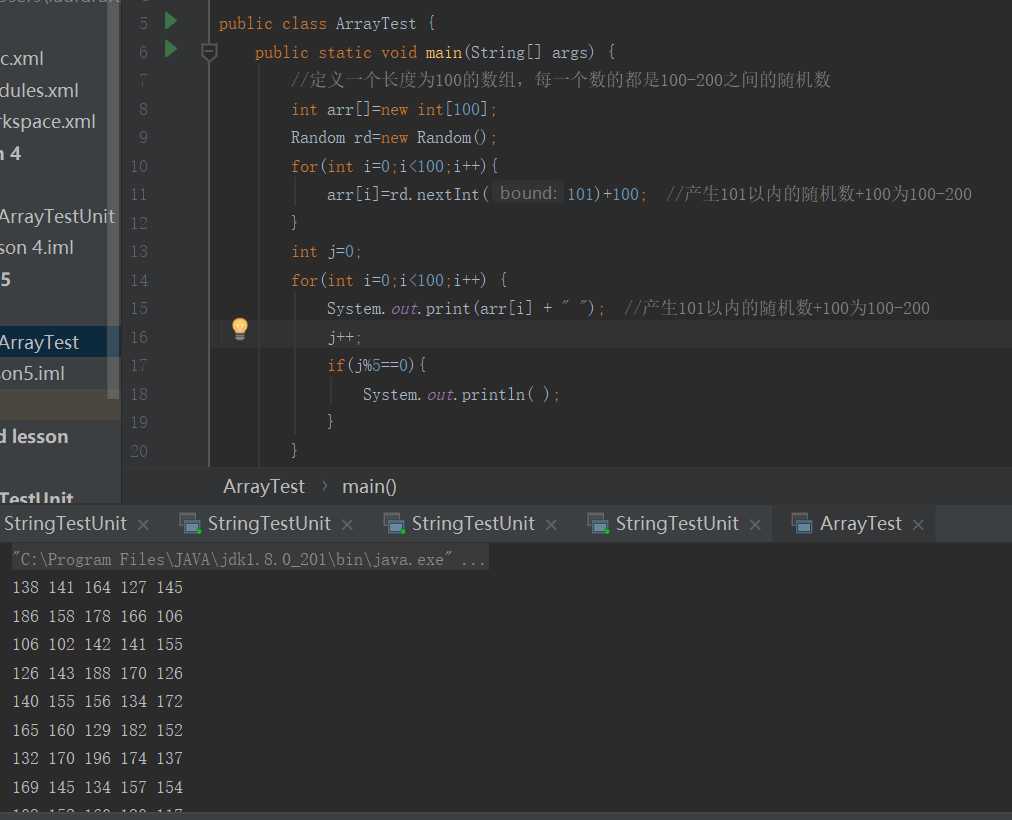The height and width of the screenshot is (820, 1012).
Task: Close the fourth StringTestUnit run tab
Action: [755, 525]
